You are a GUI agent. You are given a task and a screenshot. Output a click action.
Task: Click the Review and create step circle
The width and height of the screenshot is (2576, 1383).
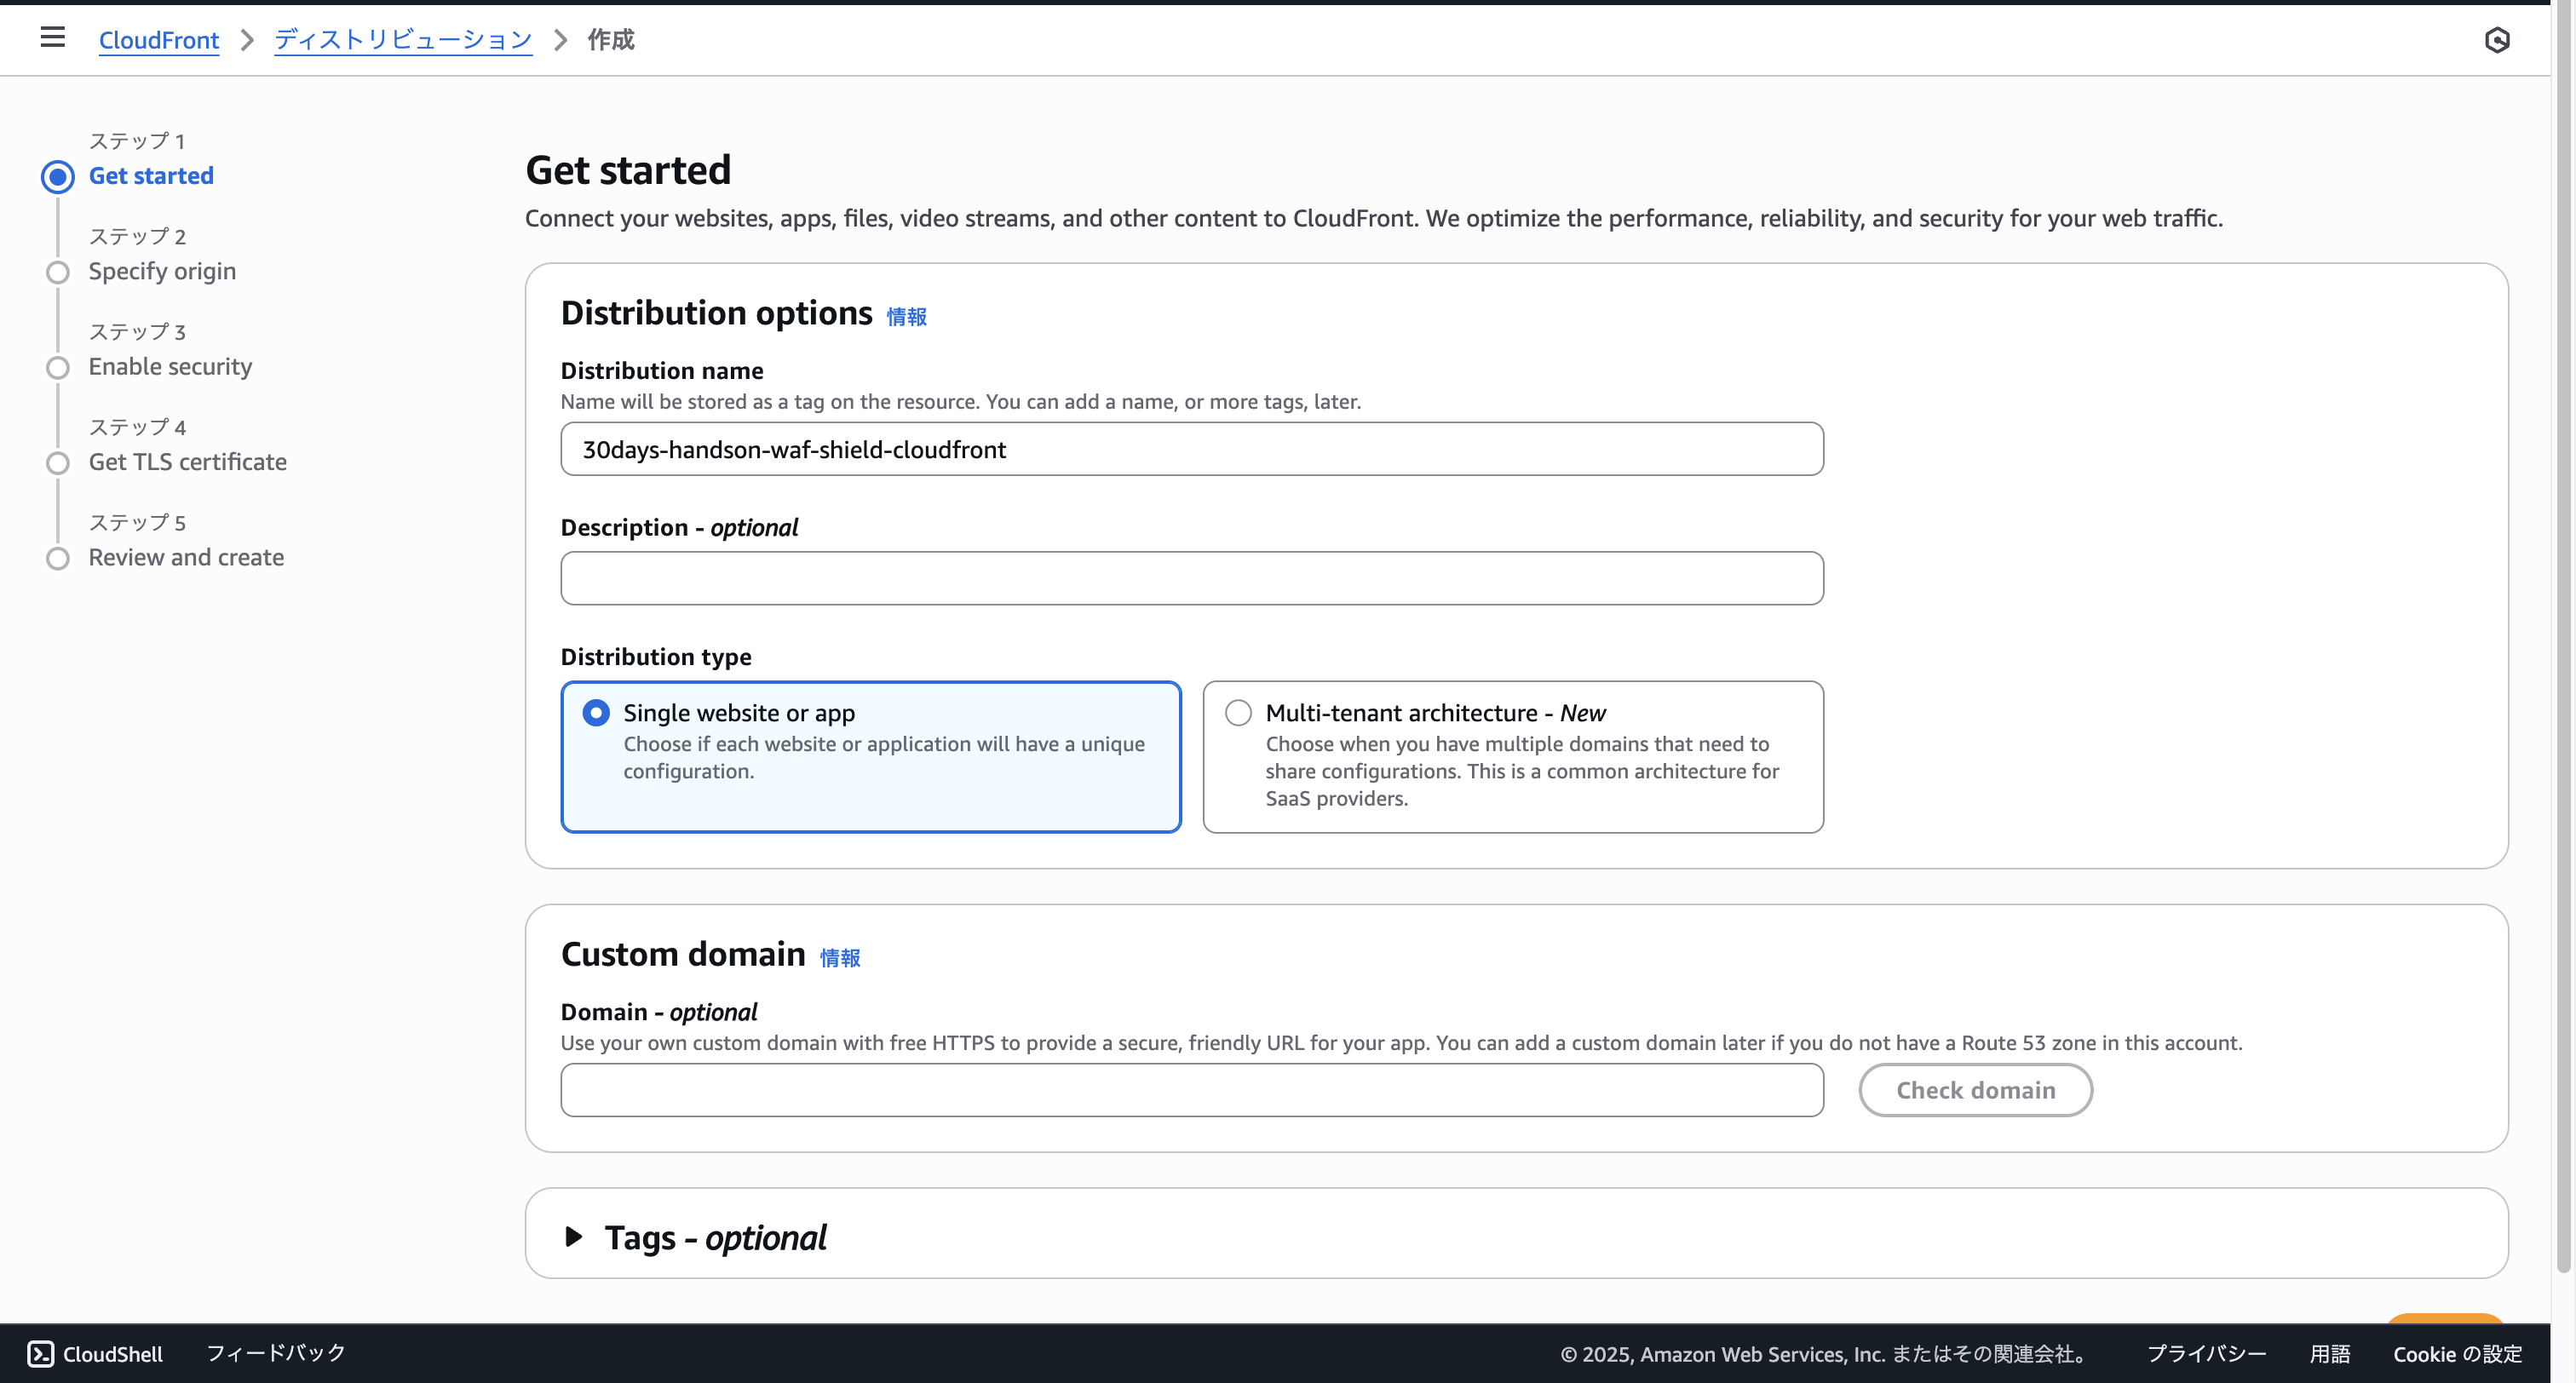tap(58, 558)
